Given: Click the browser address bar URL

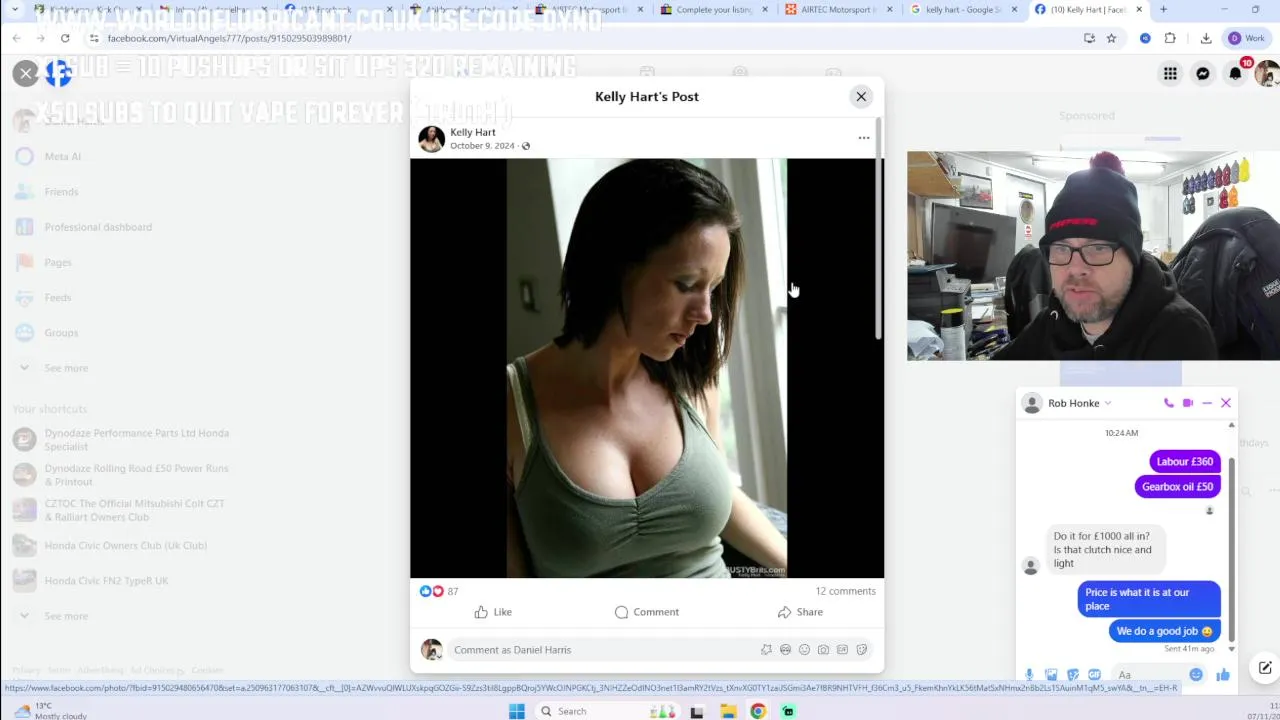Looking at the screenshot, I should point(229,38).
